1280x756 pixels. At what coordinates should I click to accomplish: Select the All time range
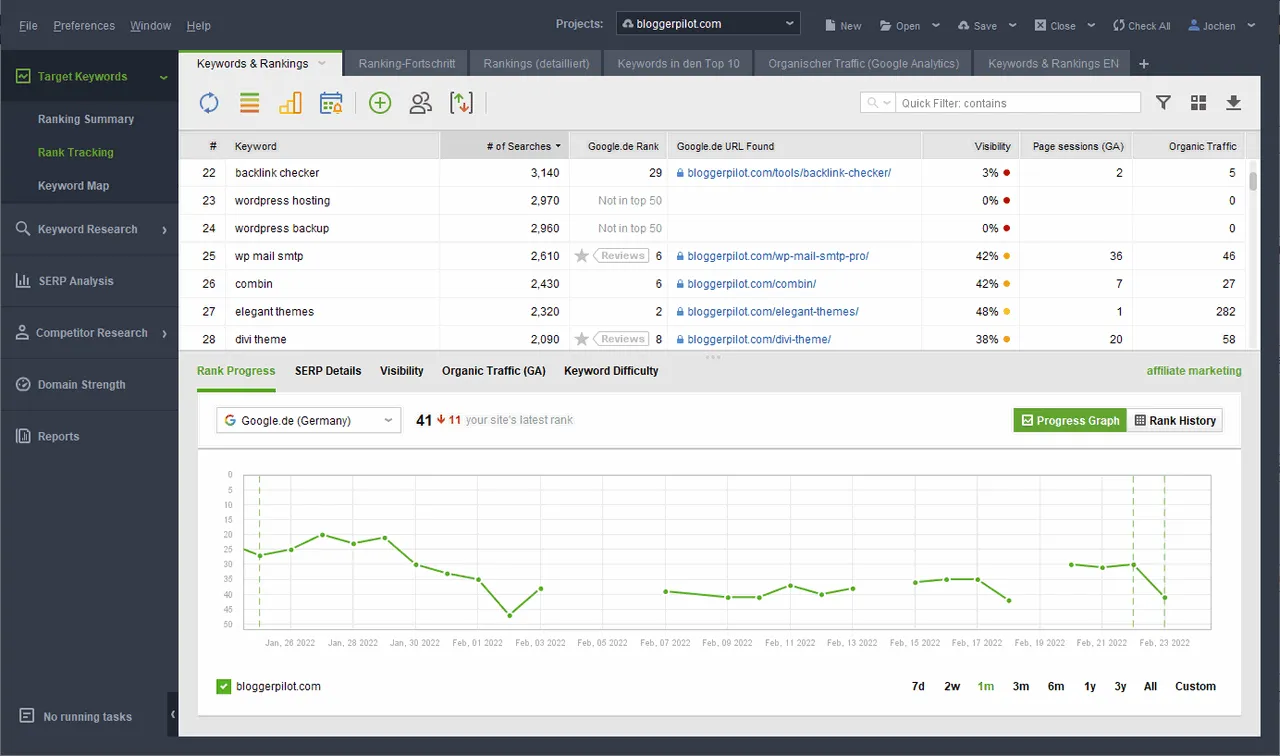pos(1151,686)
